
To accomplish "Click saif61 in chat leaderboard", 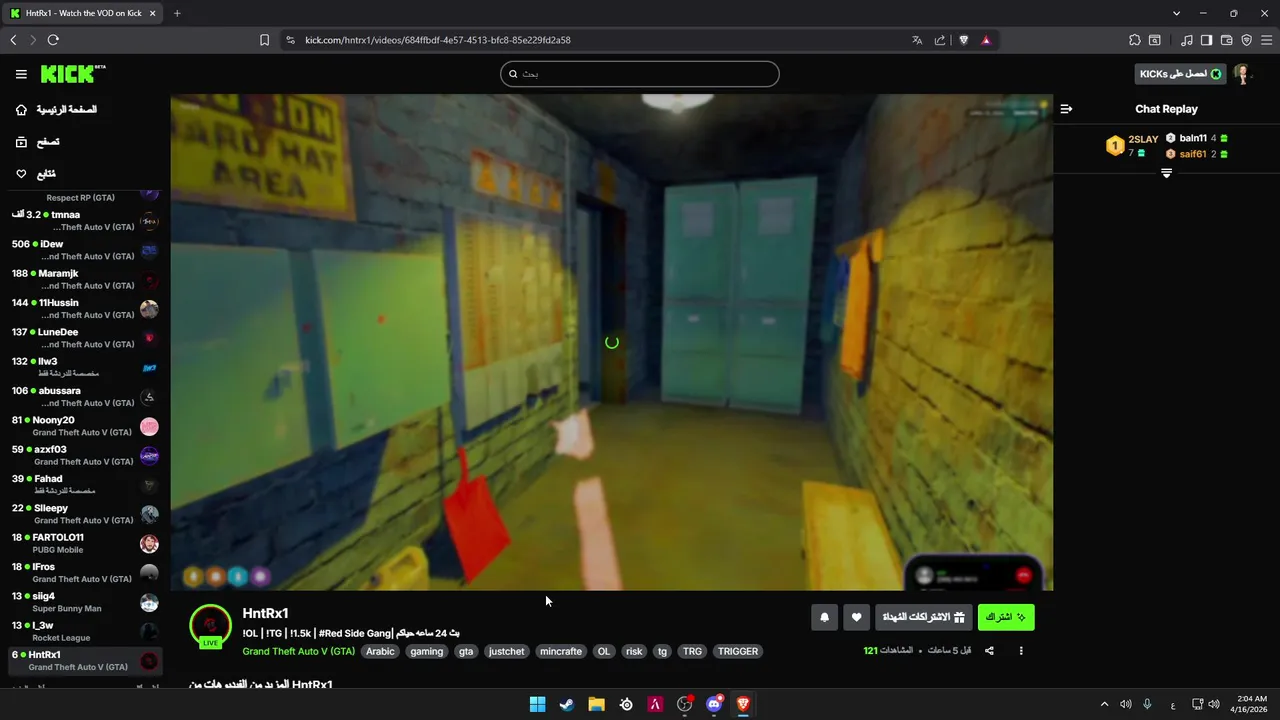I will point(1197,154).
